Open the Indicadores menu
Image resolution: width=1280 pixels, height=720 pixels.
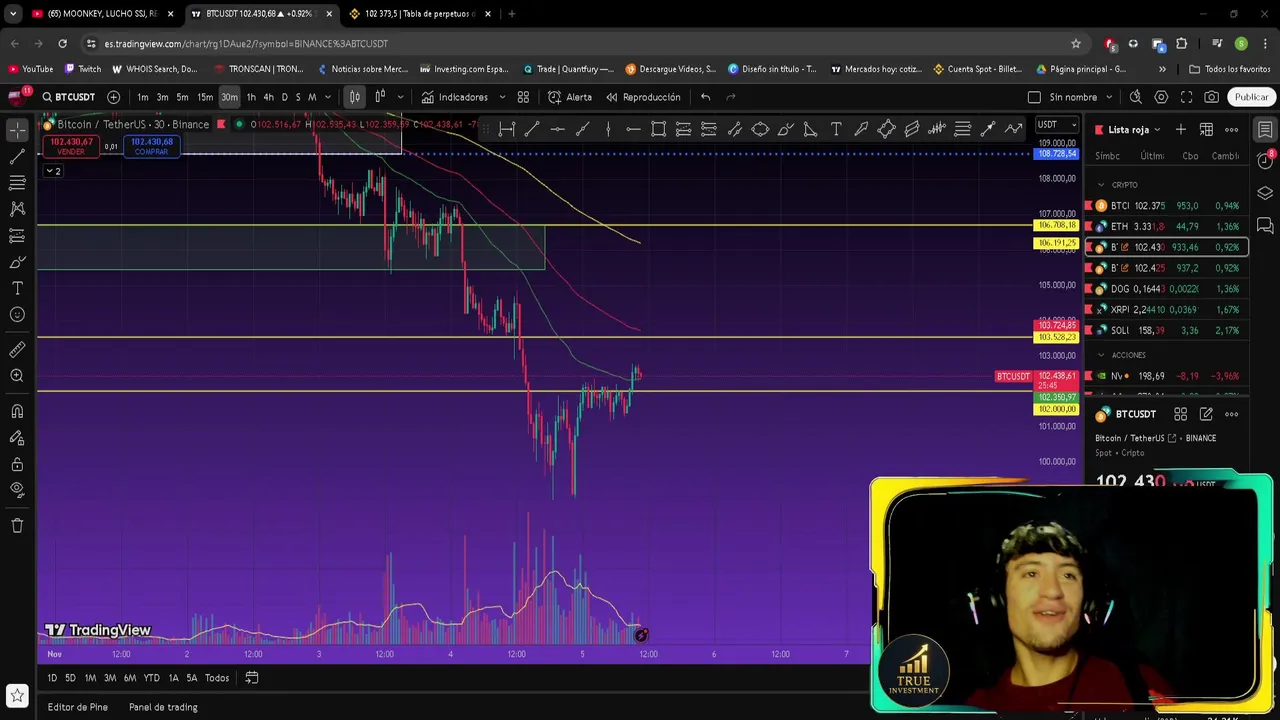click(x=455, y=97)
